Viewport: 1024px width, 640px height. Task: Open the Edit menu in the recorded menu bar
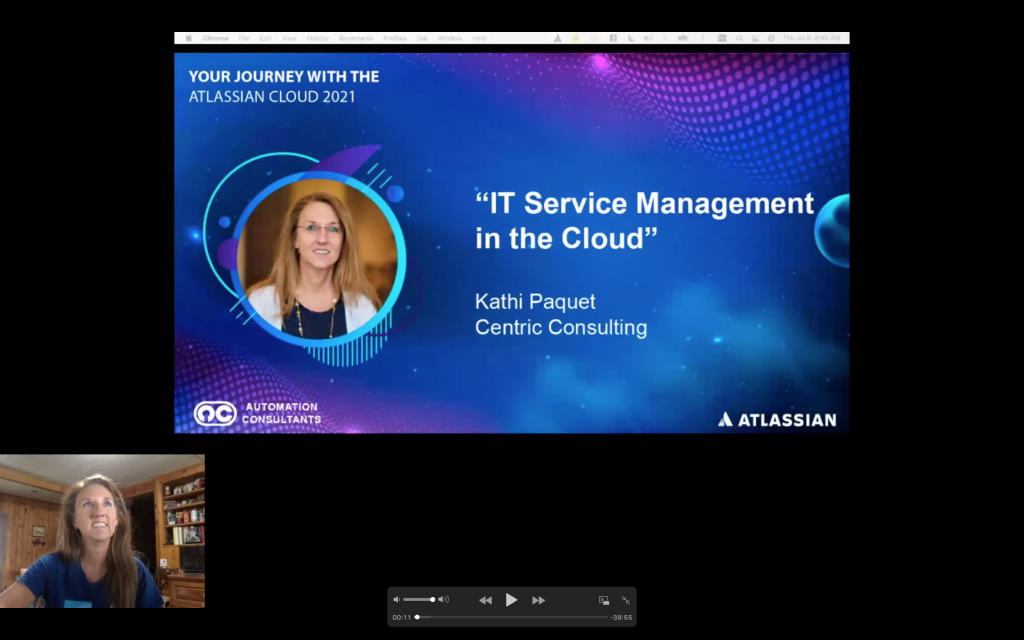click(265, 38)
